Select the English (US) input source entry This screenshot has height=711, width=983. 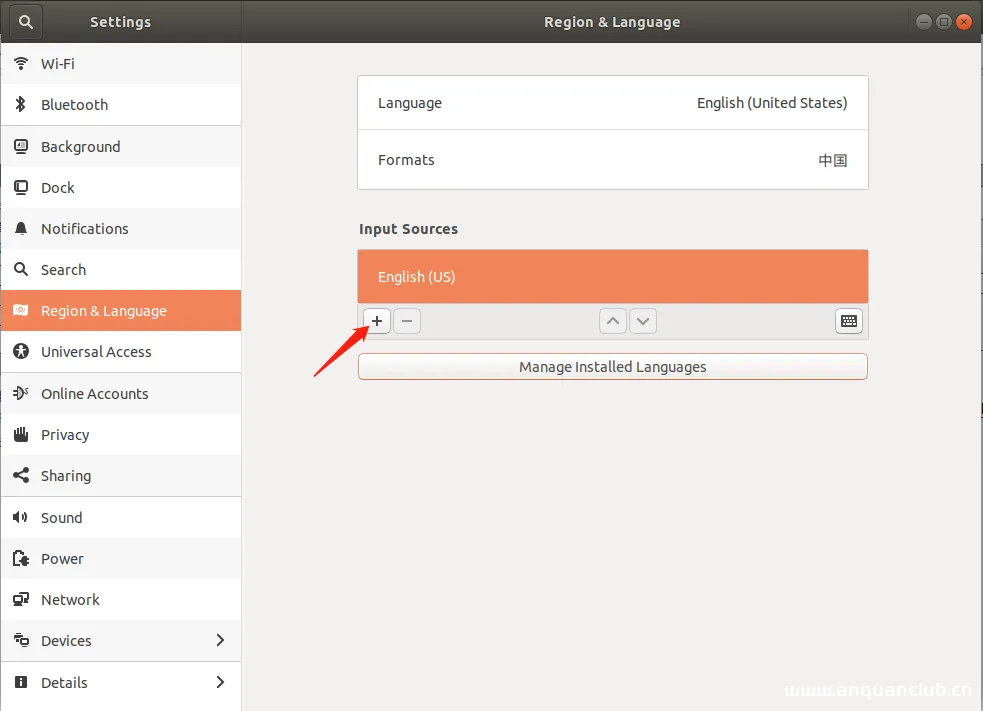pyautogui.click(x=612, y=276)
